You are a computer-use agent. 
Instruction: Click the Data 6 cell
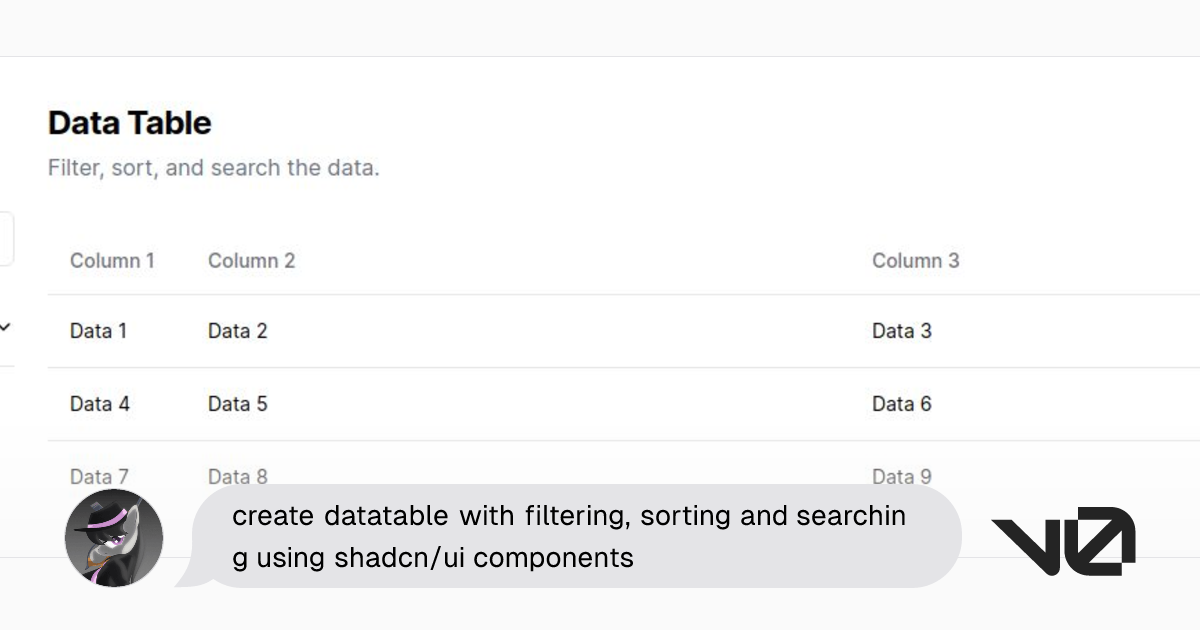point(901,404)
